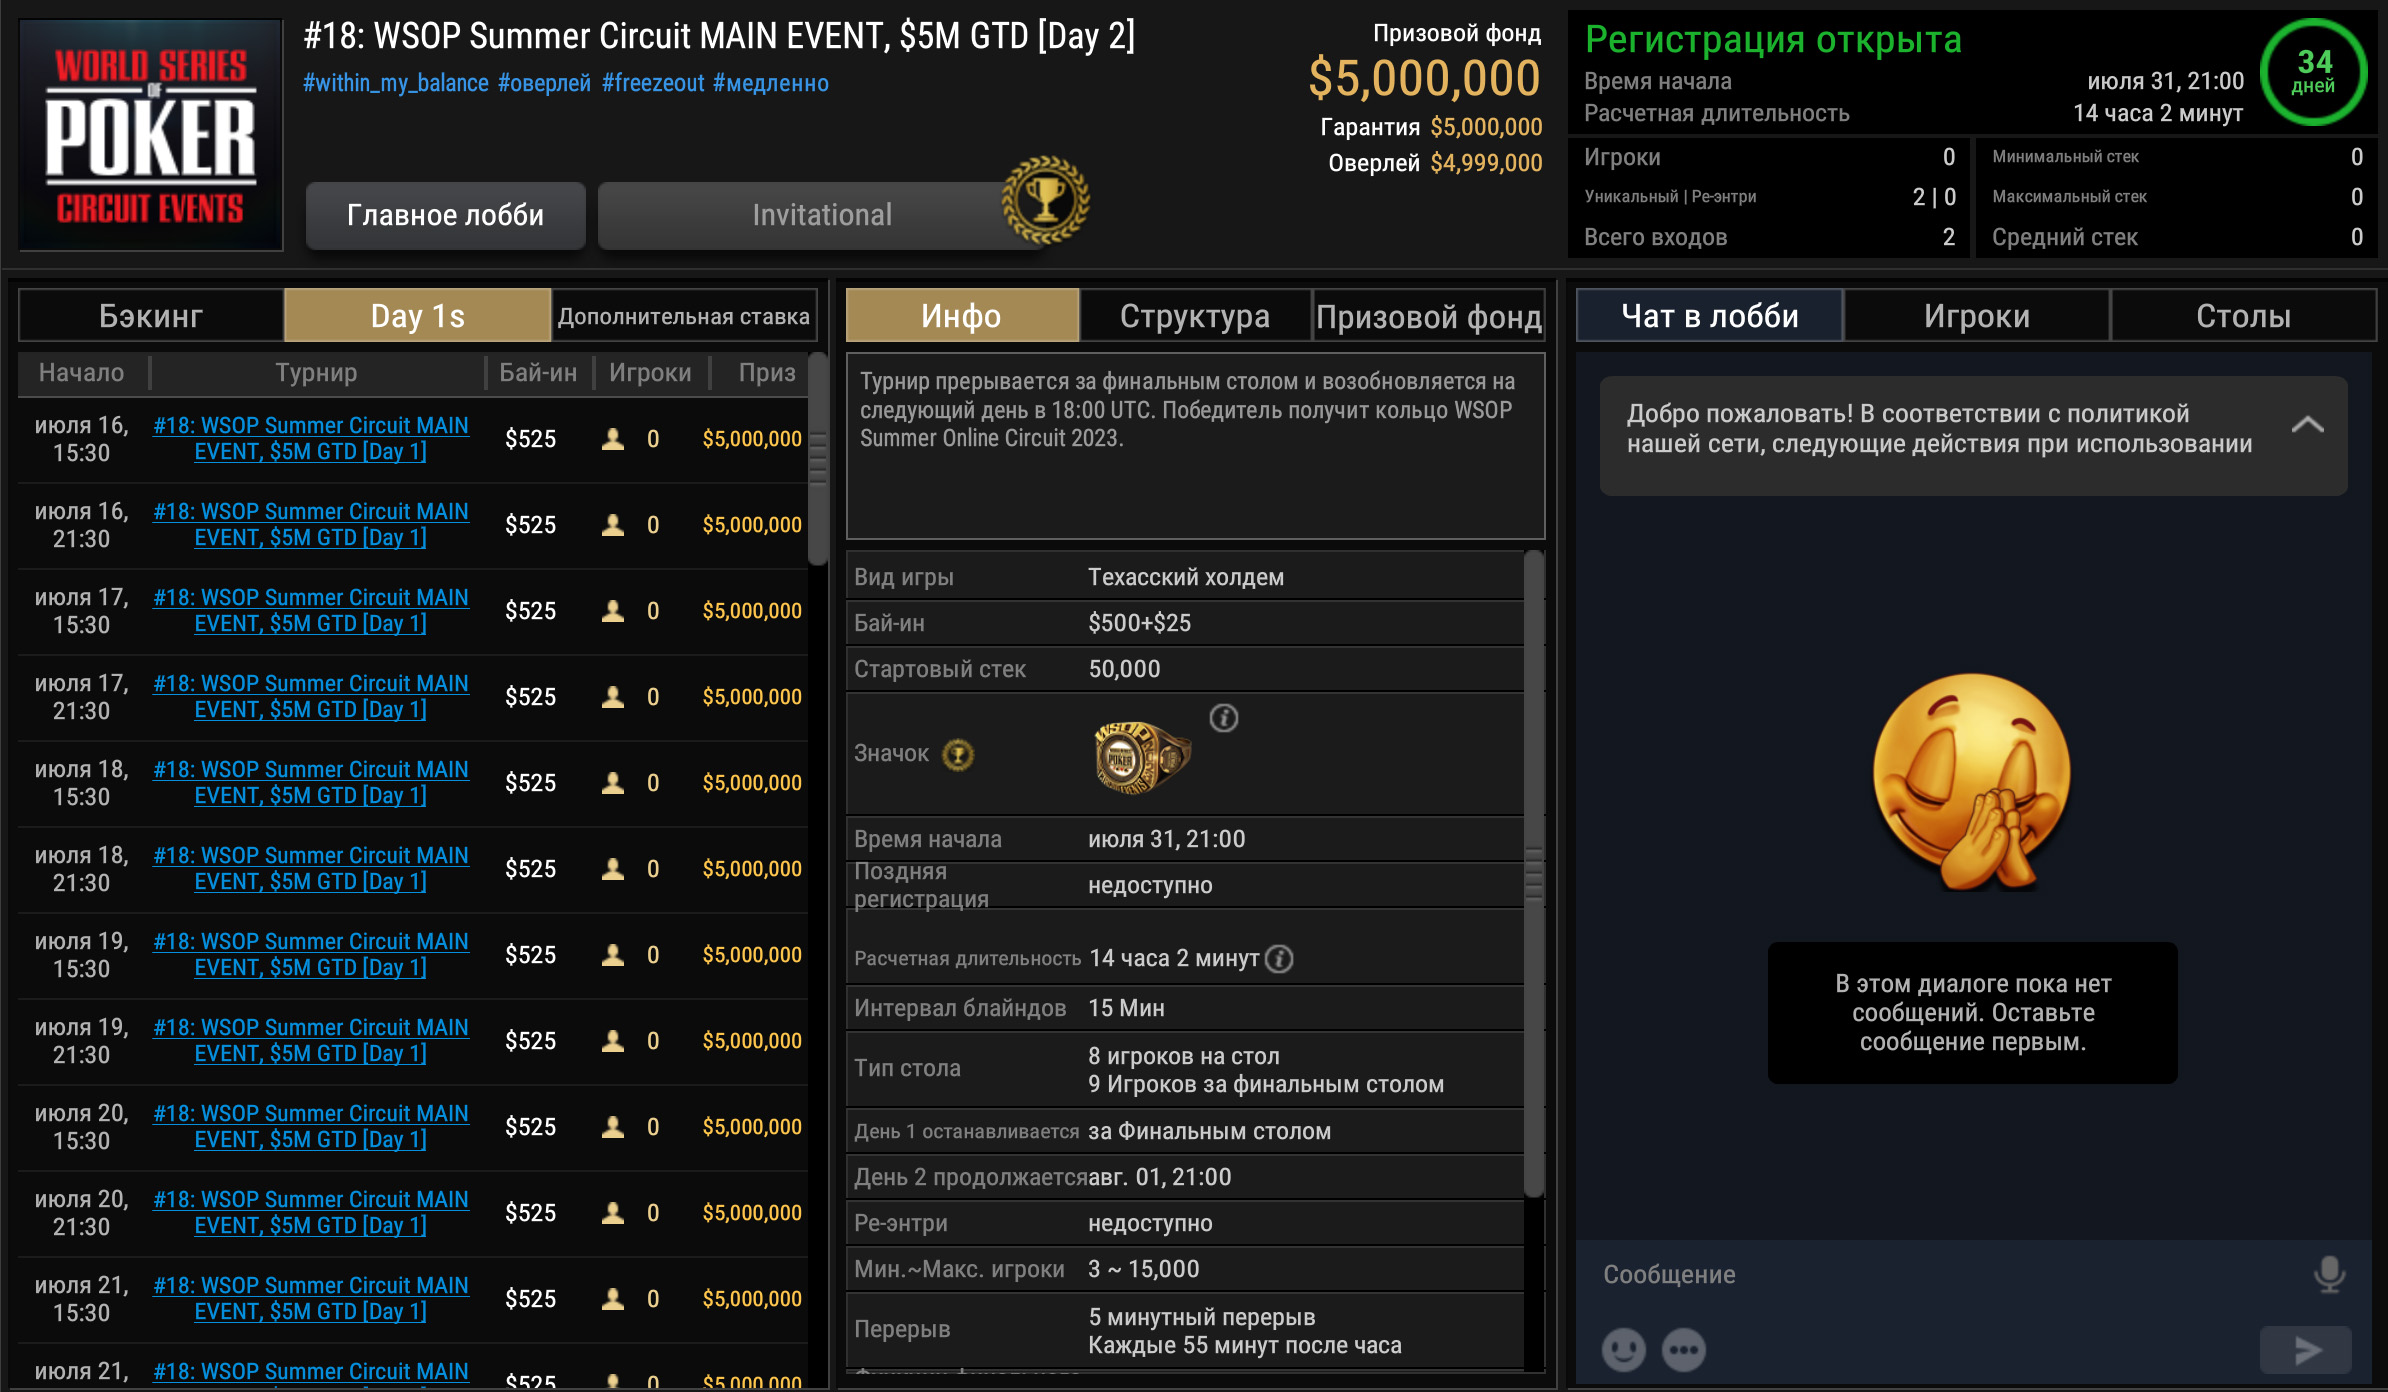Collapse the welcome message with the chevron
The height and width of the screenshot is (1392, 2388).
pyautogui.click(x=2310, y=425)
